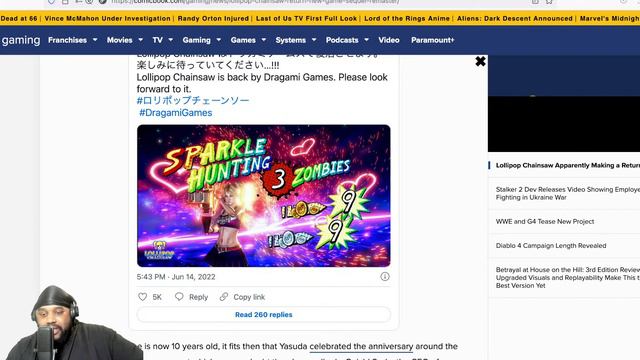640x360 pixels.
Task: Open Diablo 4 Campaign Length Revealed article
Action: tap(551, 246)
